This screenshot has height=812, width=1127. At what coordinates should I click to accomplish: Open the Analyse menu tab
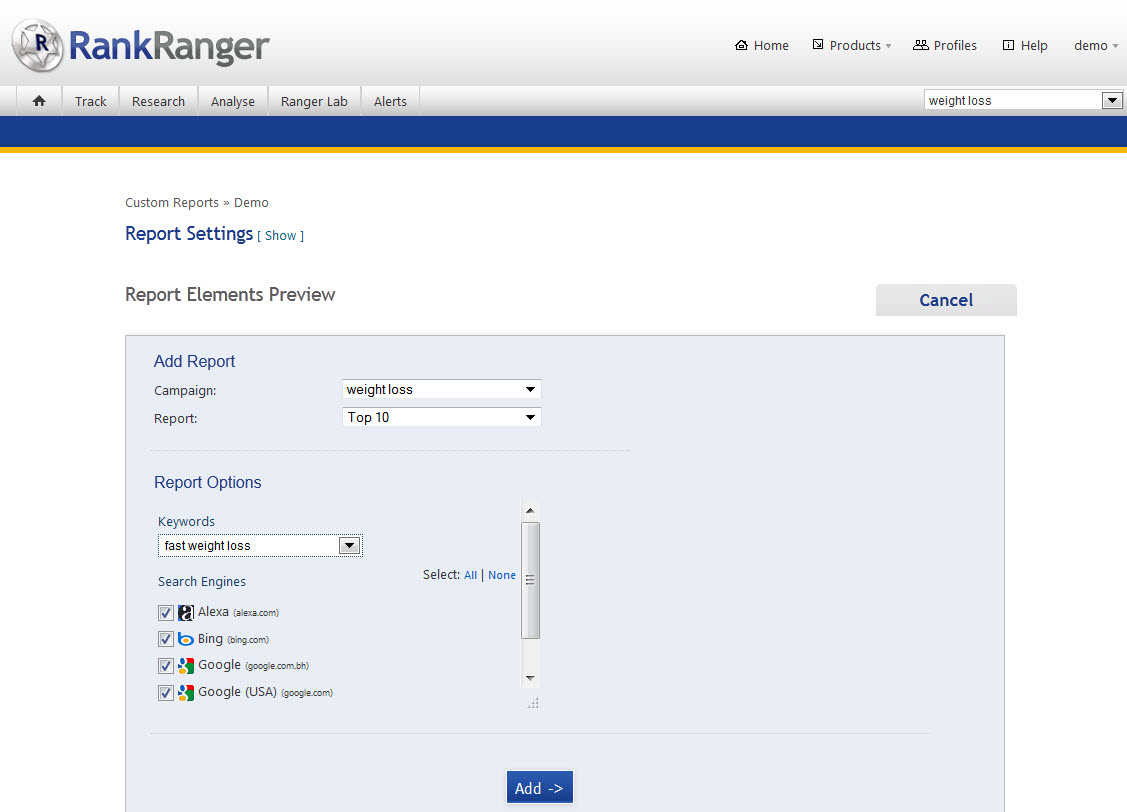(233, 101)
